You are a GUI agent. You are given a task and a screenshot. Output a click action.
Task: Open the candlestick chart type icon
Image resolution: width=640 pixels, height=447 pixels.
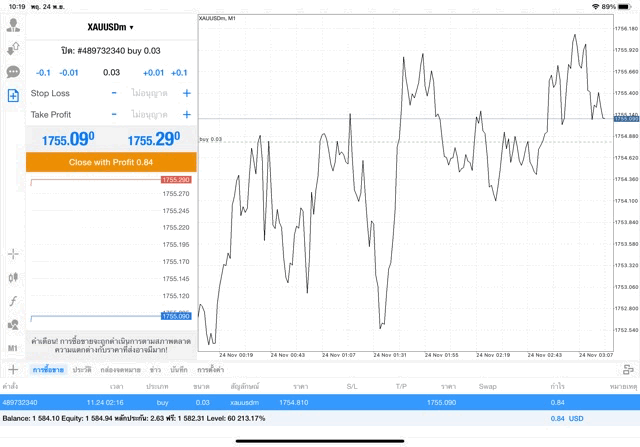(x=13, y=278)
